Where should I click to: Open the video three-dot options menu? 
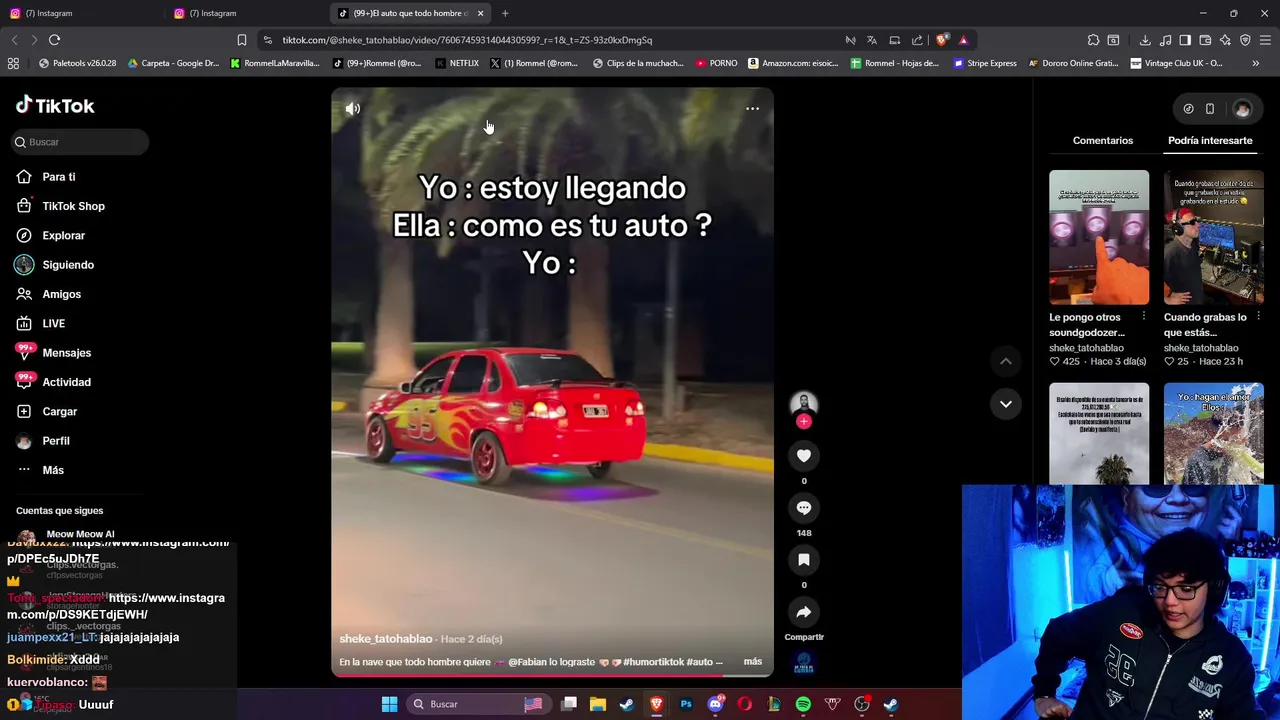pyautogui.click(x=752, y=109)
